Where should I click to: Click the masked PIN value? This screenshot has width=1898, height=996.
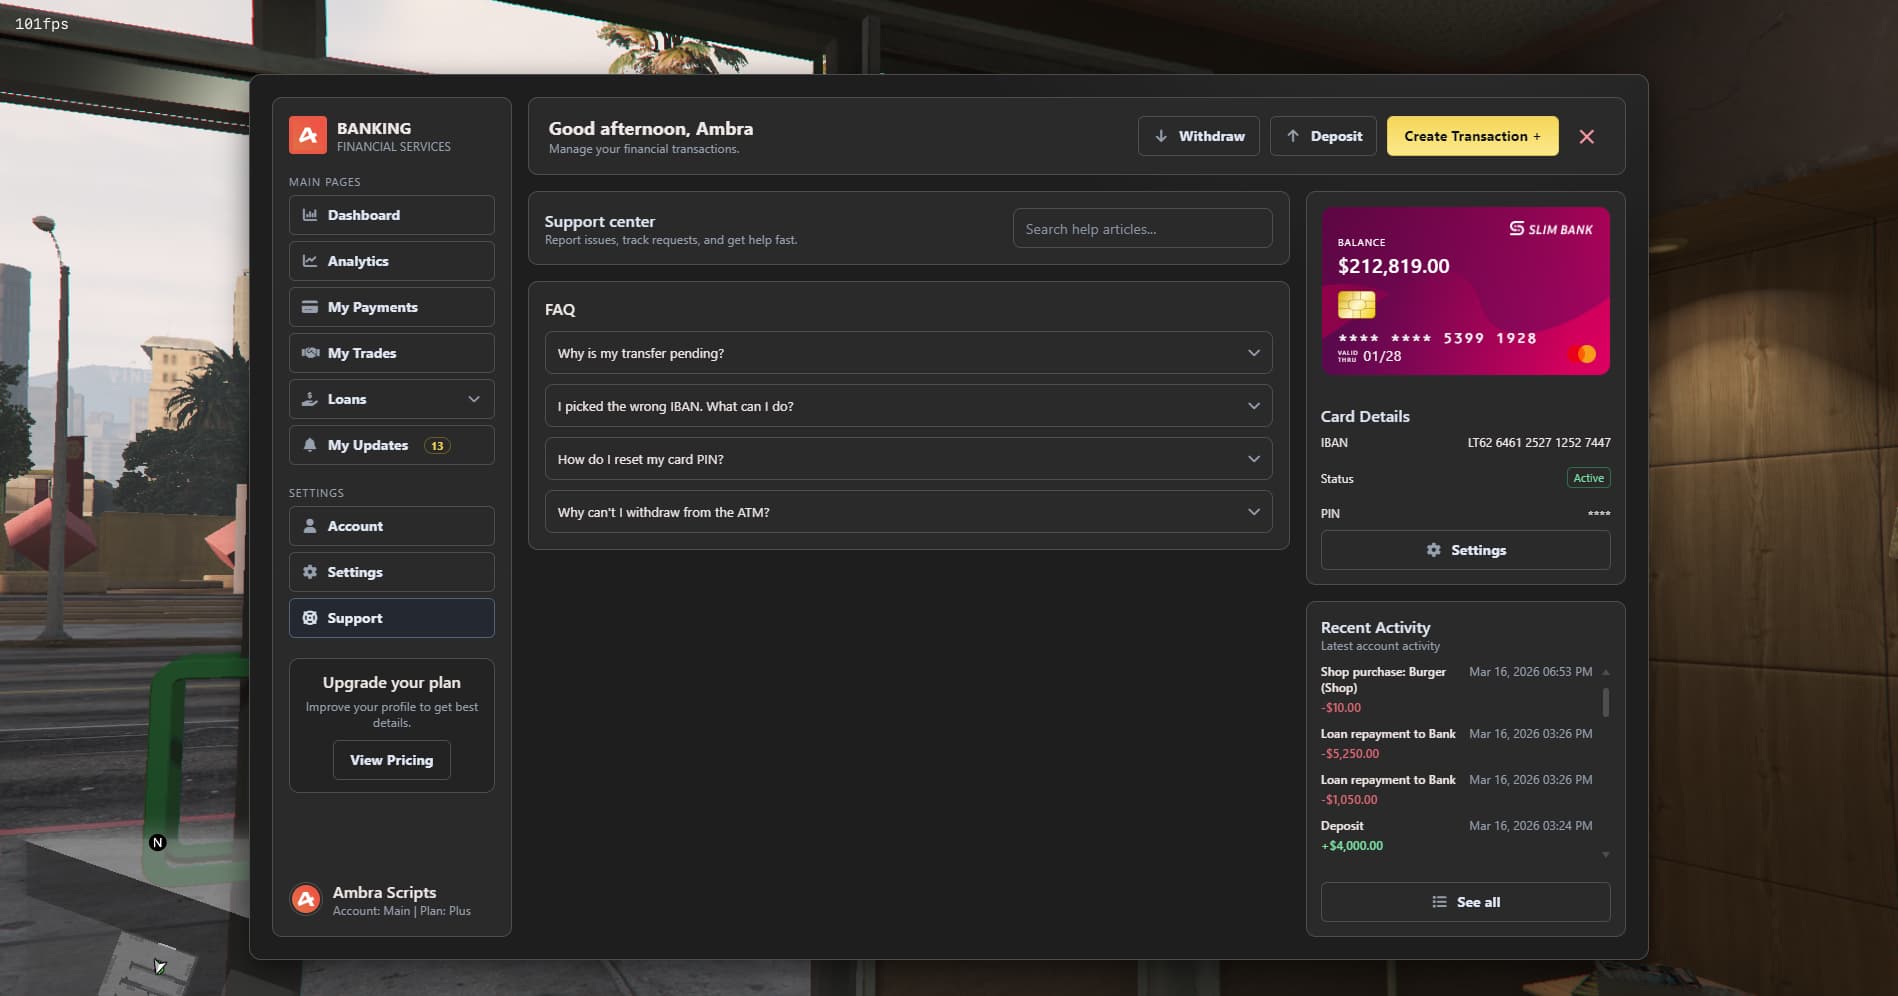click(1599, 514)
